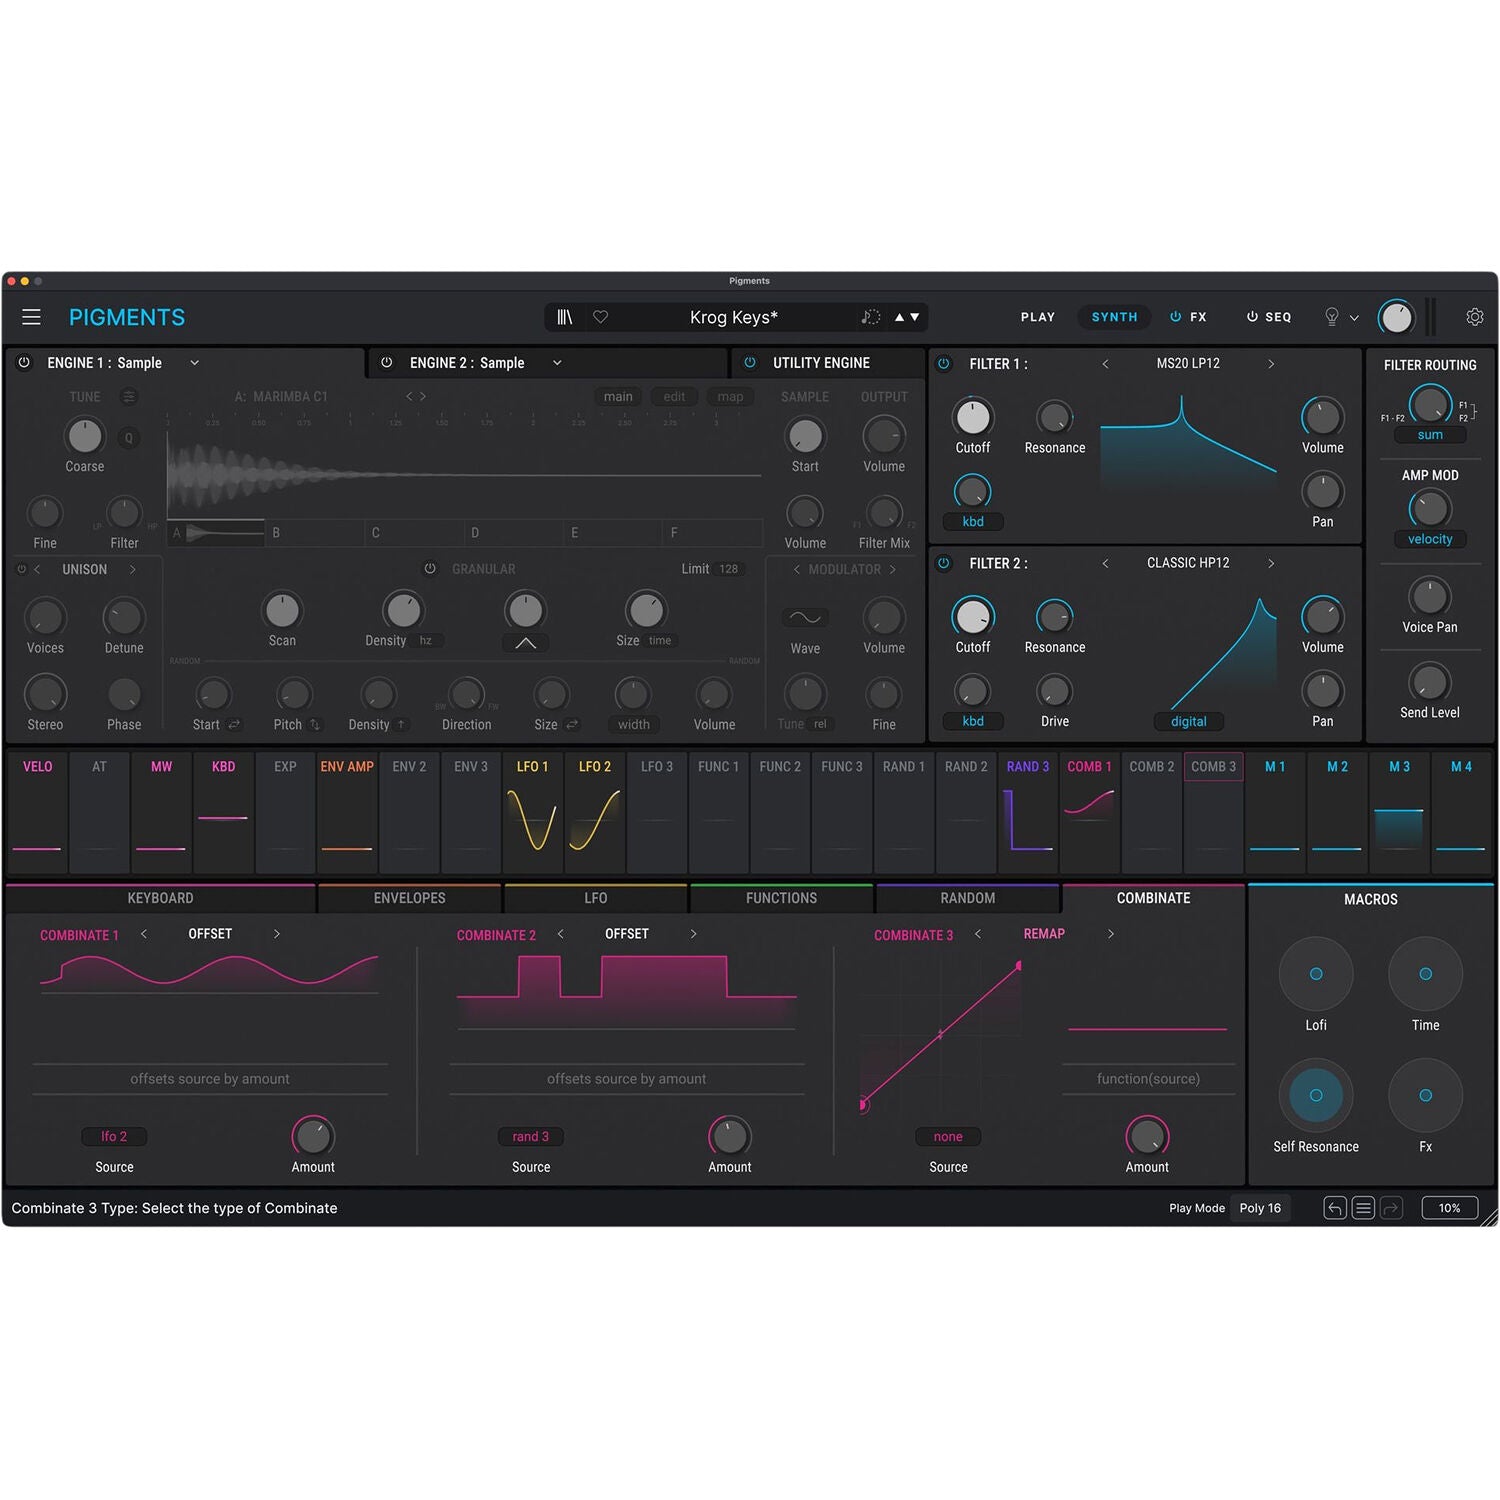Click the amp mod velocity button
Screen dimensions: 1500x1500
click(1430, 539)
